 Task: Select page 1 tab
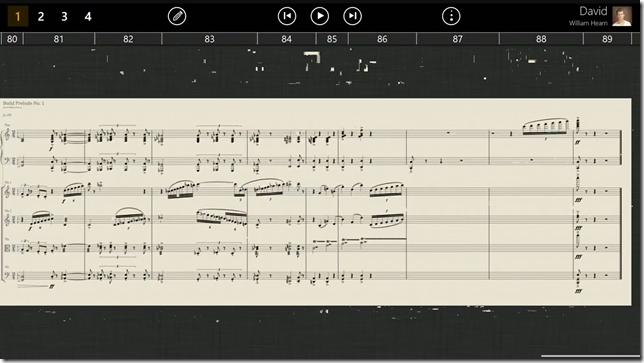point(18,16)
